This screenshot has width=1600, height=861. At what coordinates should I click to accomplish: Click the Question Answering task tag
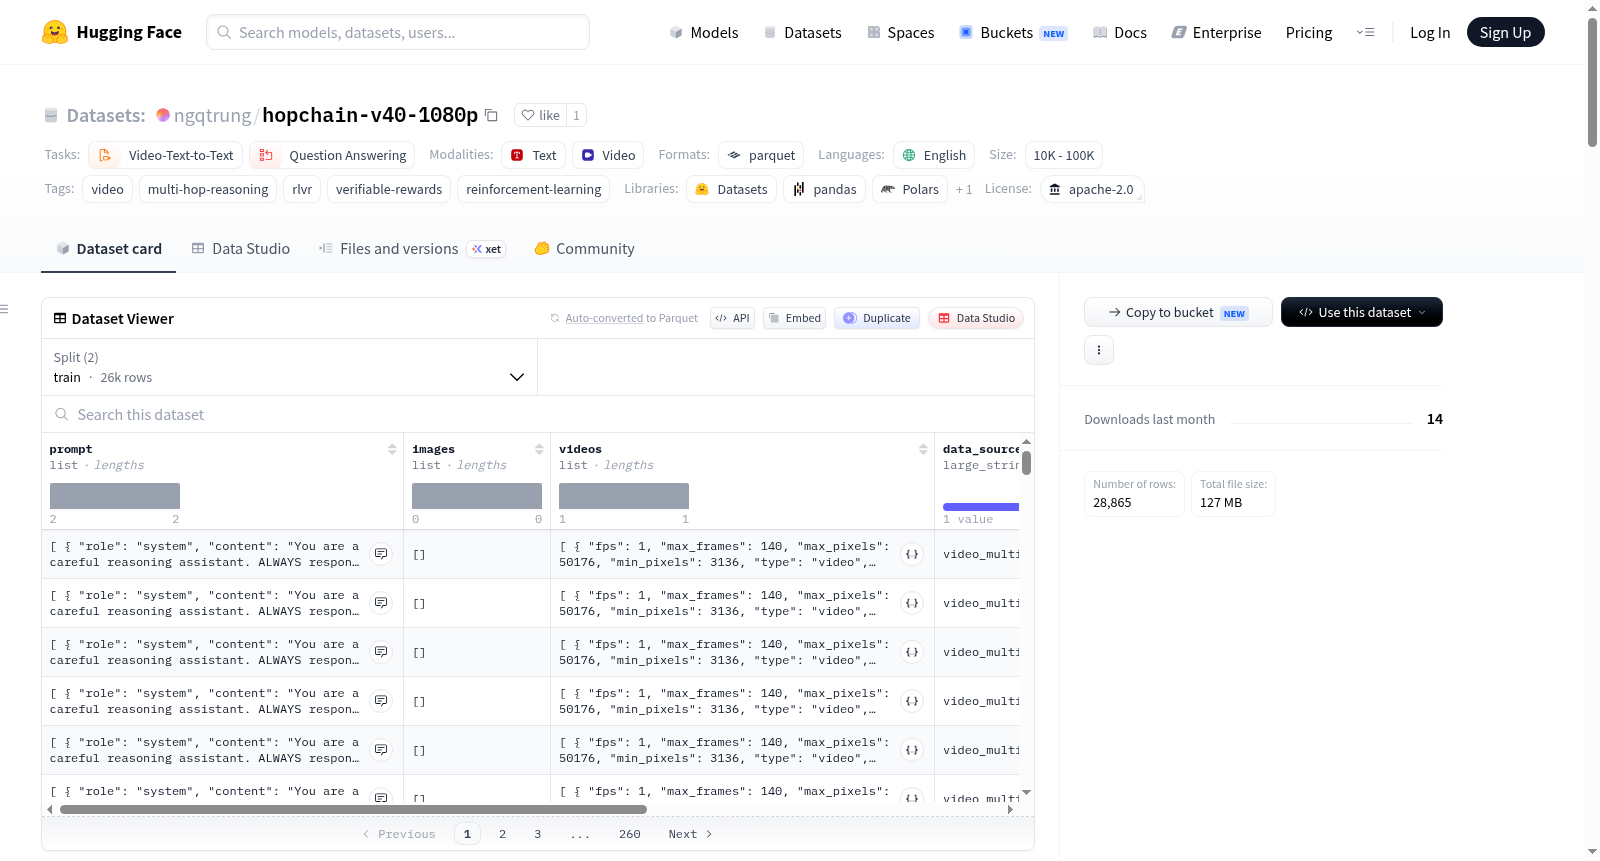pyautogui.click(x=332, y=155)
